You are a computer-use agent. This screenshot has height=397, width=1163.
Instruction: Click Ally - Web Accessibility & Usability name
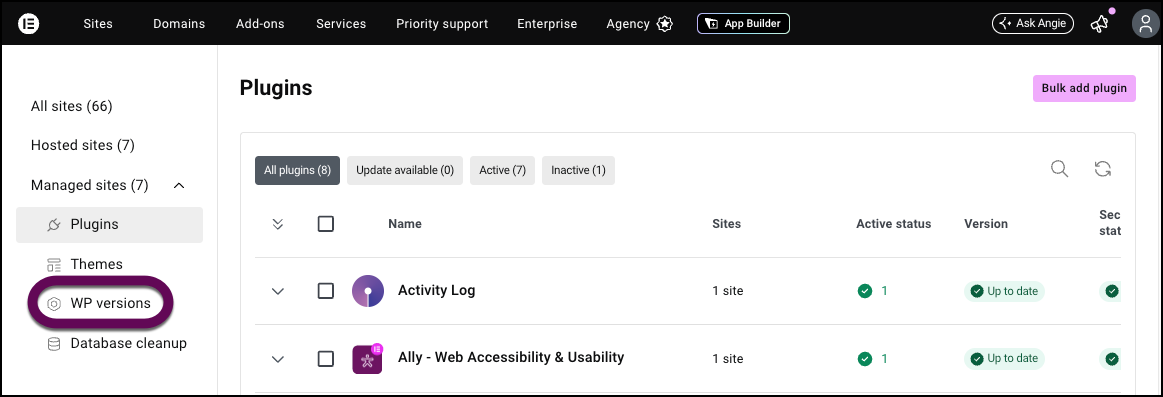coord(511,358)
